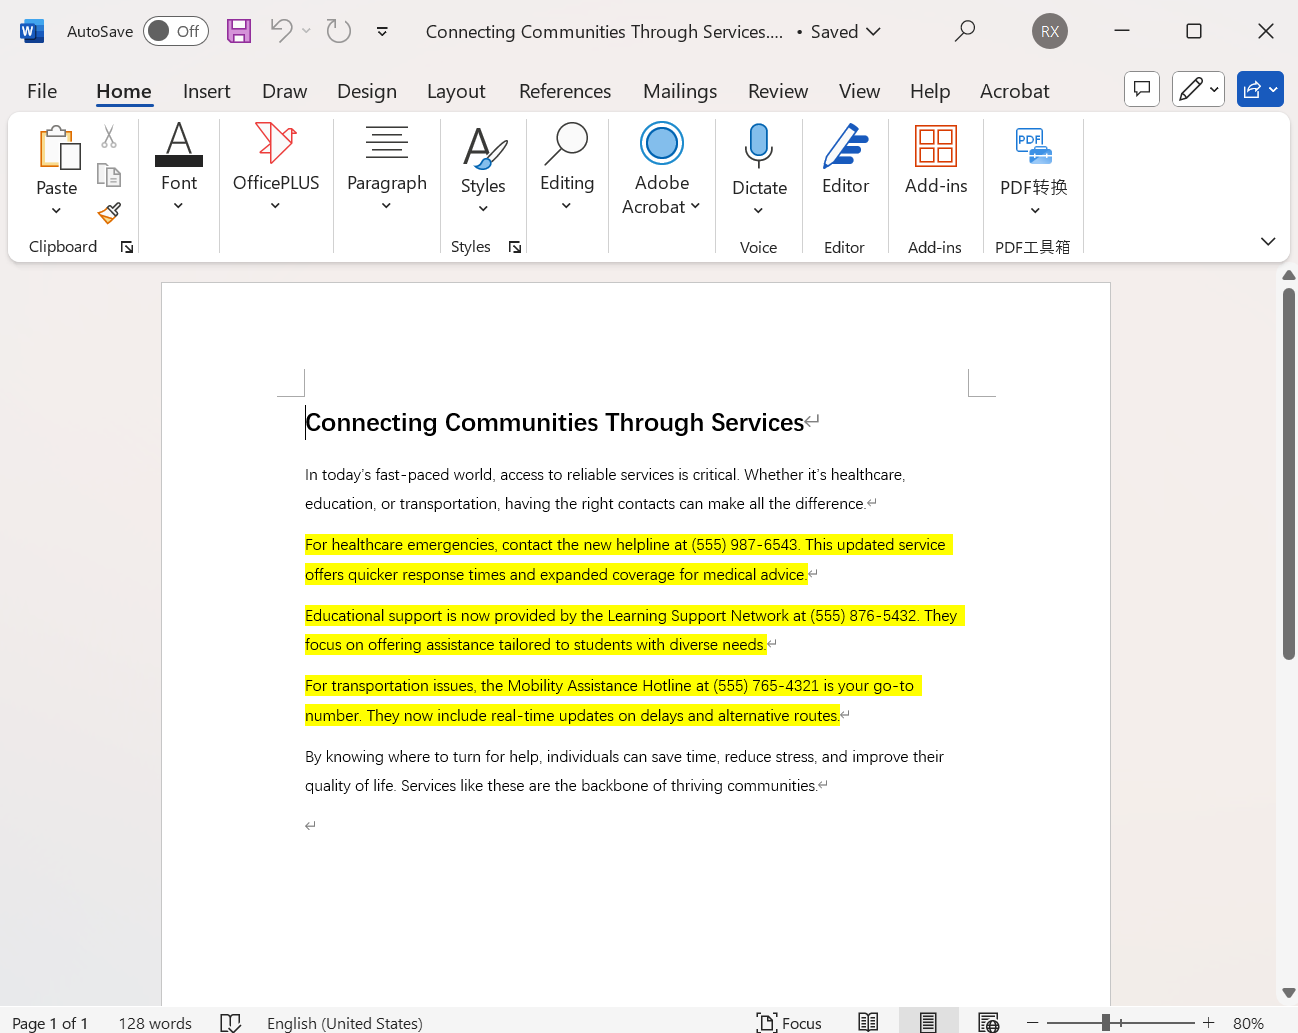Select the Copy icon in the Clipboard group
Viewport: 1298px width, 1033px height.
tap(109, 174)
